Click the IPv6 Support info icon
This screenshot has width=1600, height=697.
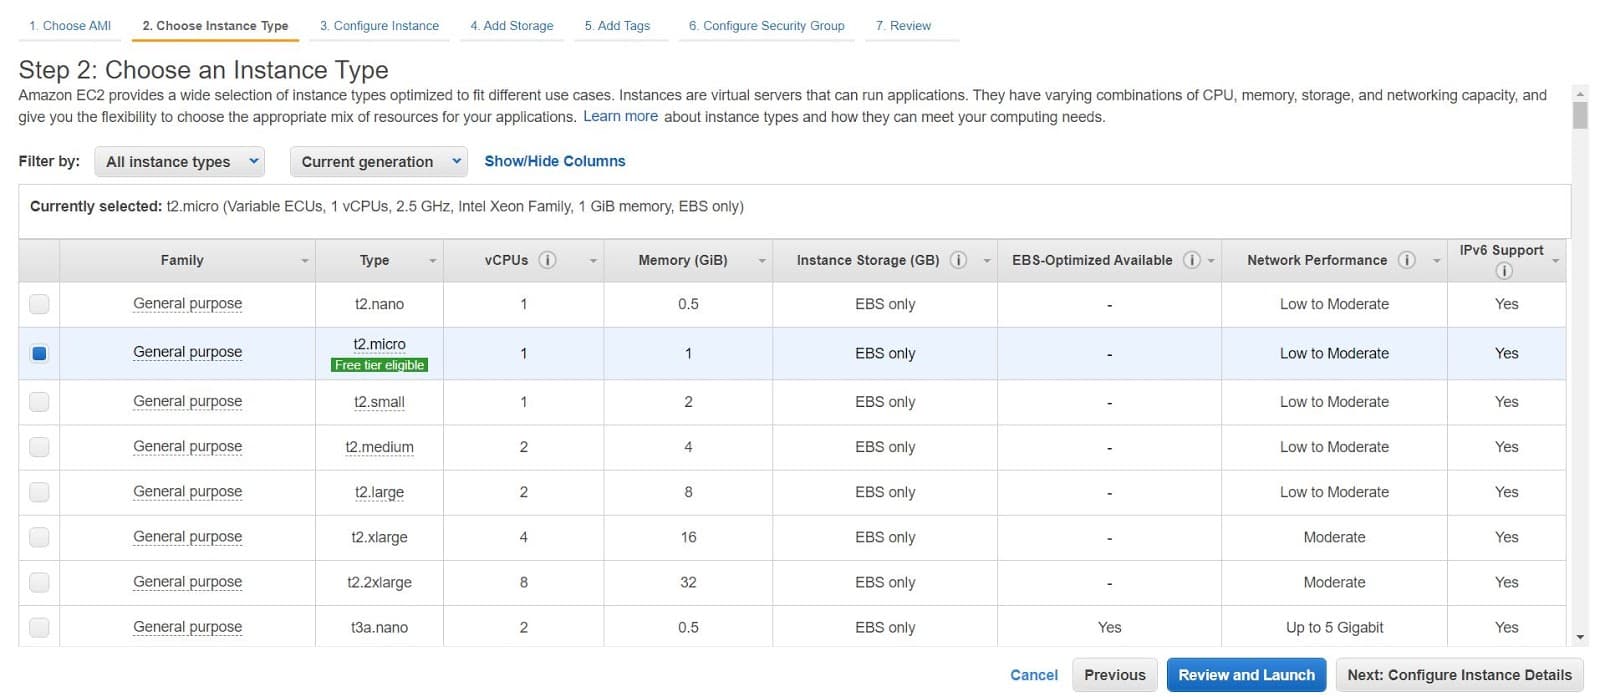(x=1503, y=271)
